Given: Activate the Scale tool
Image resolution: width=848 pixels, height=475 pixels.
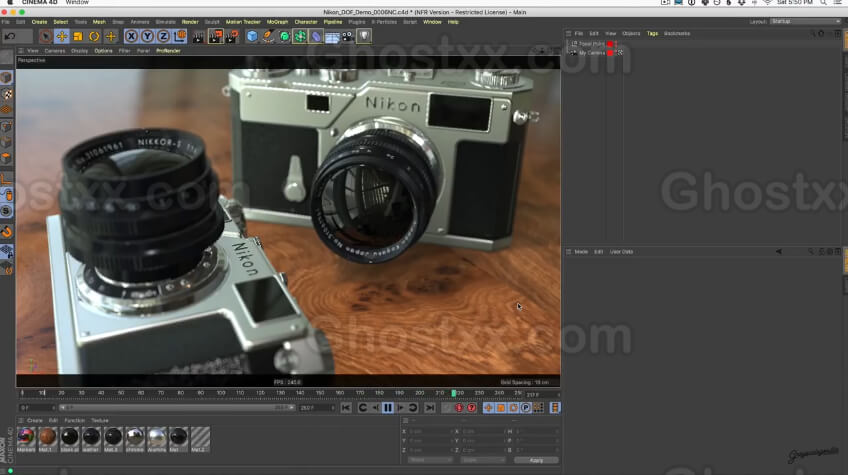Looking at the screenshot, I should [78, 36].
